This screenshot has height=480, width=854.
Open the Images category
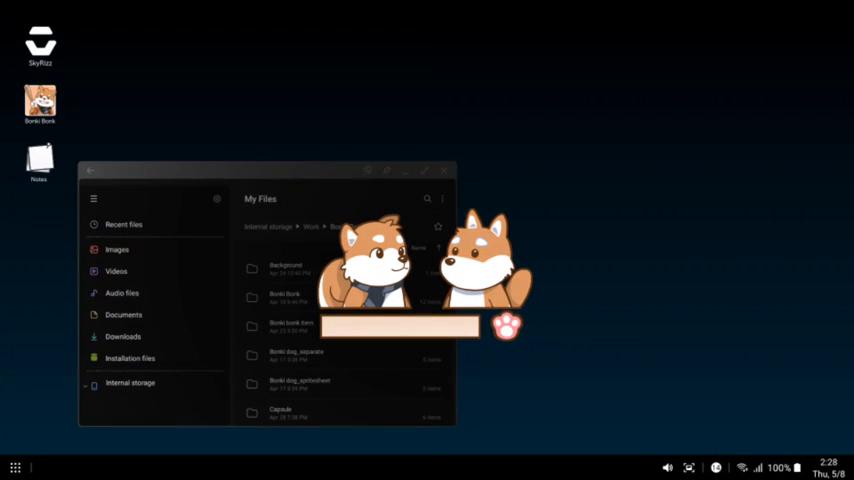(x=117, y=250)
